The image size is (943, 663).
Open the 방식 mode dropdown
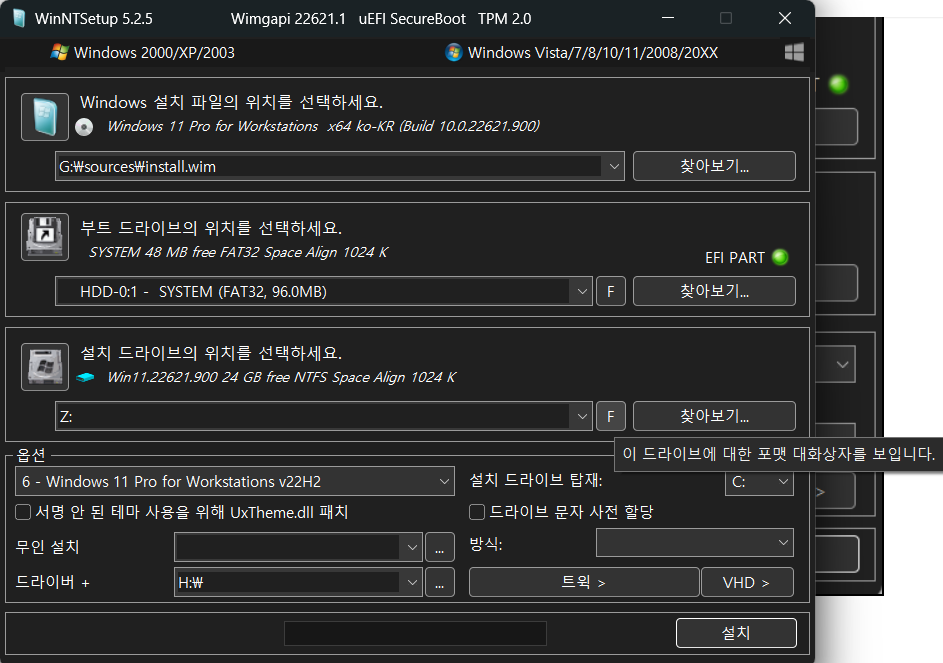pos(695,543)
